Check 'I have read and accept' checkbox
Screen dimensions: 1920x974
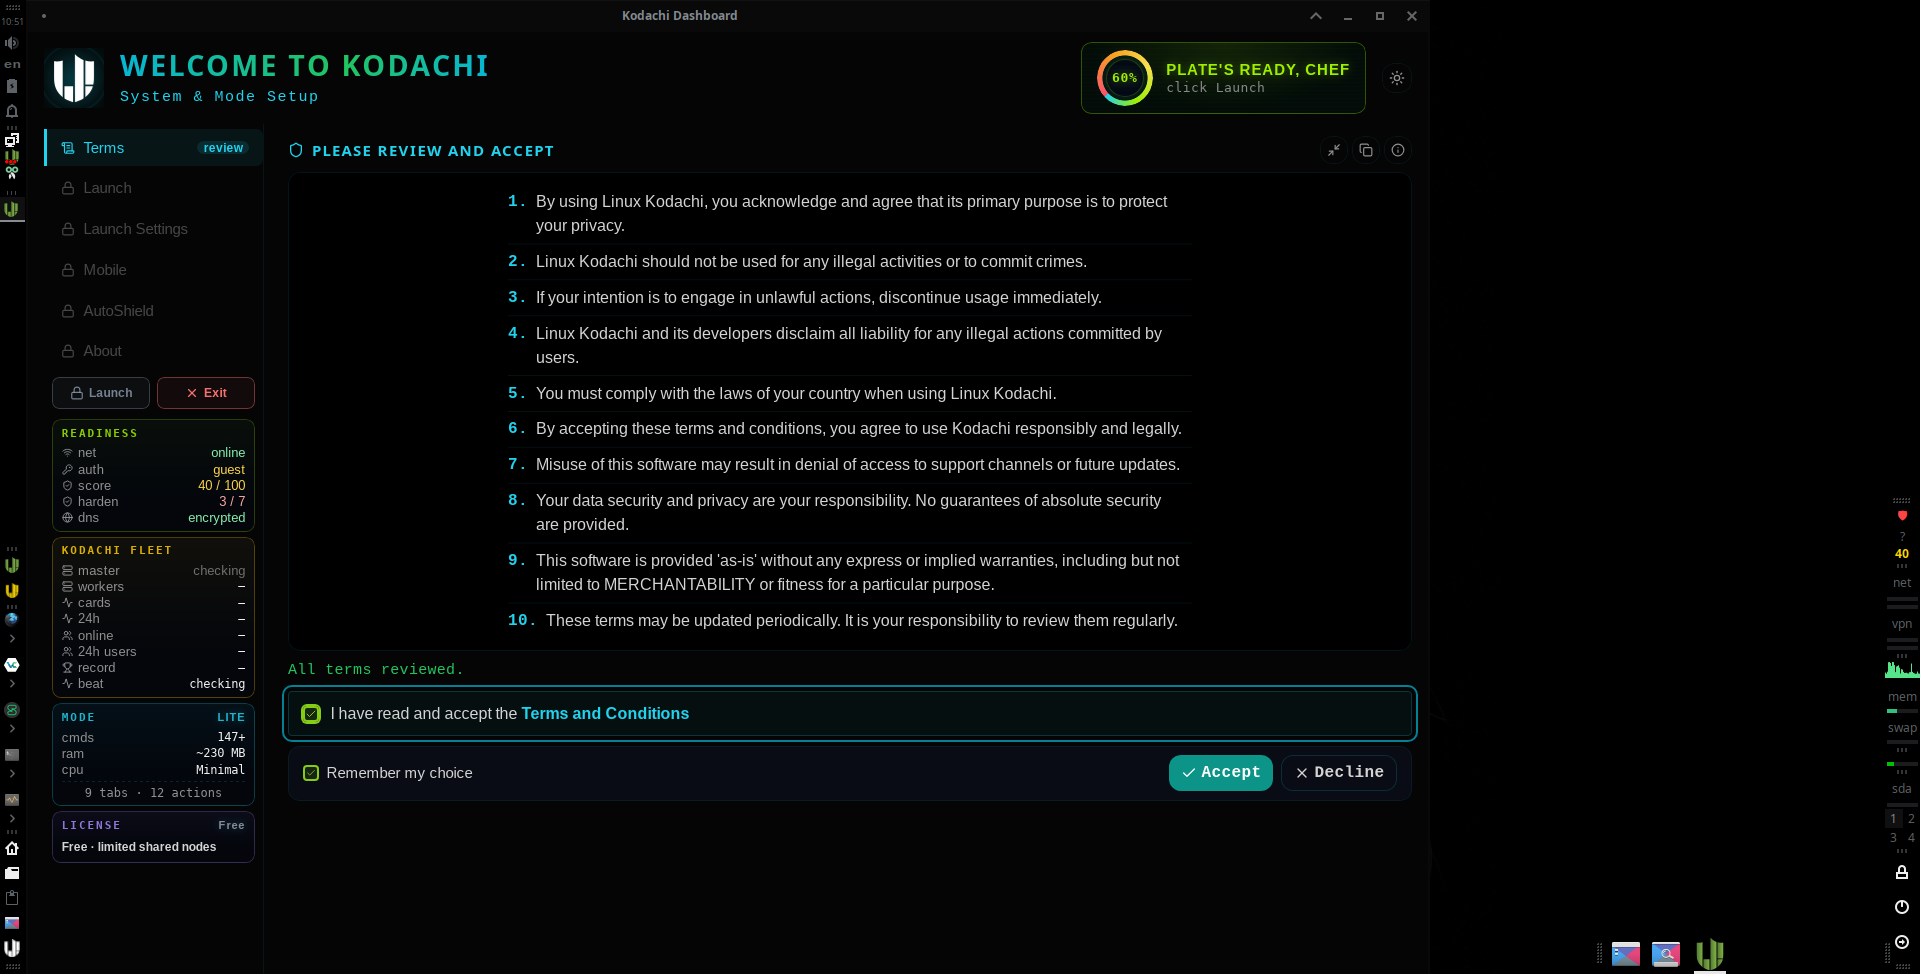(311, 714)
